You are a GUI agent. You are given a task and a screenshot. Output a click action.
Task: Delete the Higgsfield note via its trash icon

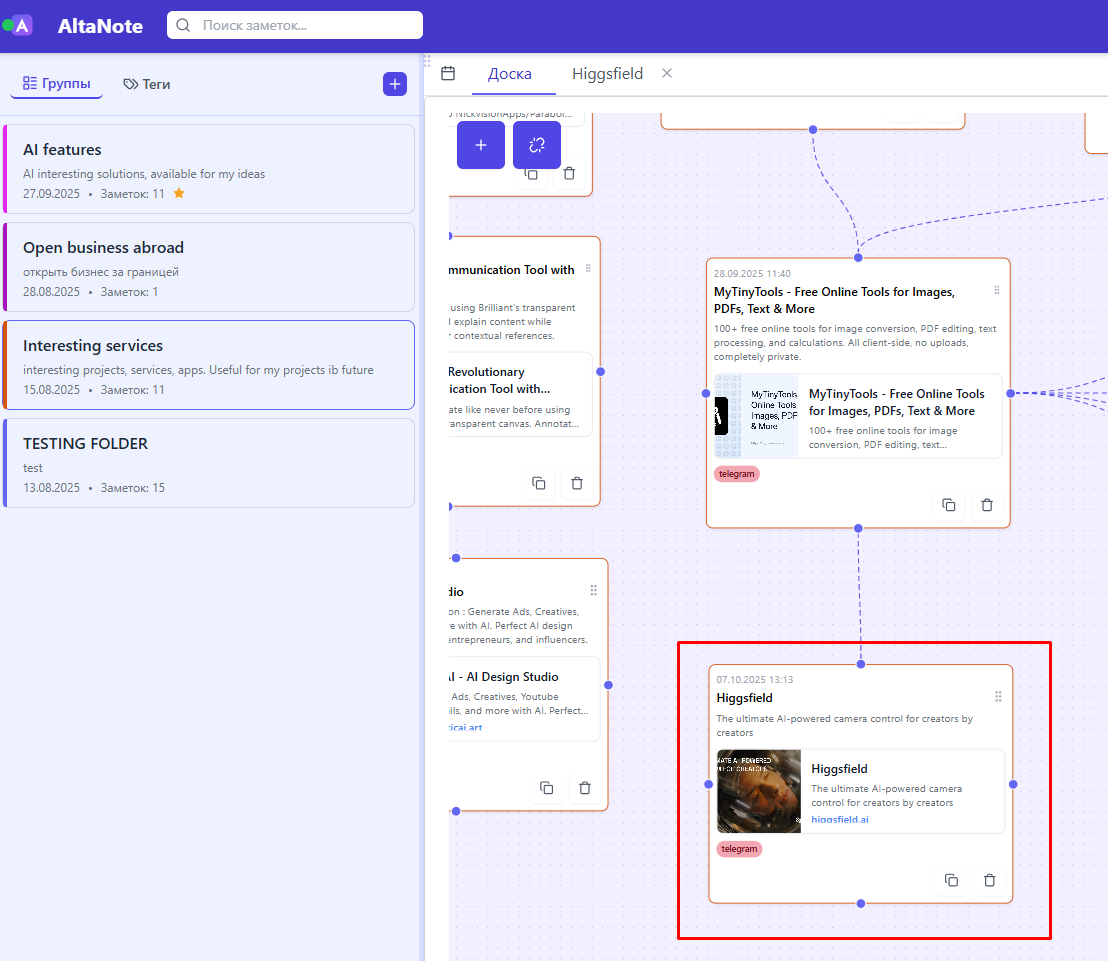click(990, 880)
